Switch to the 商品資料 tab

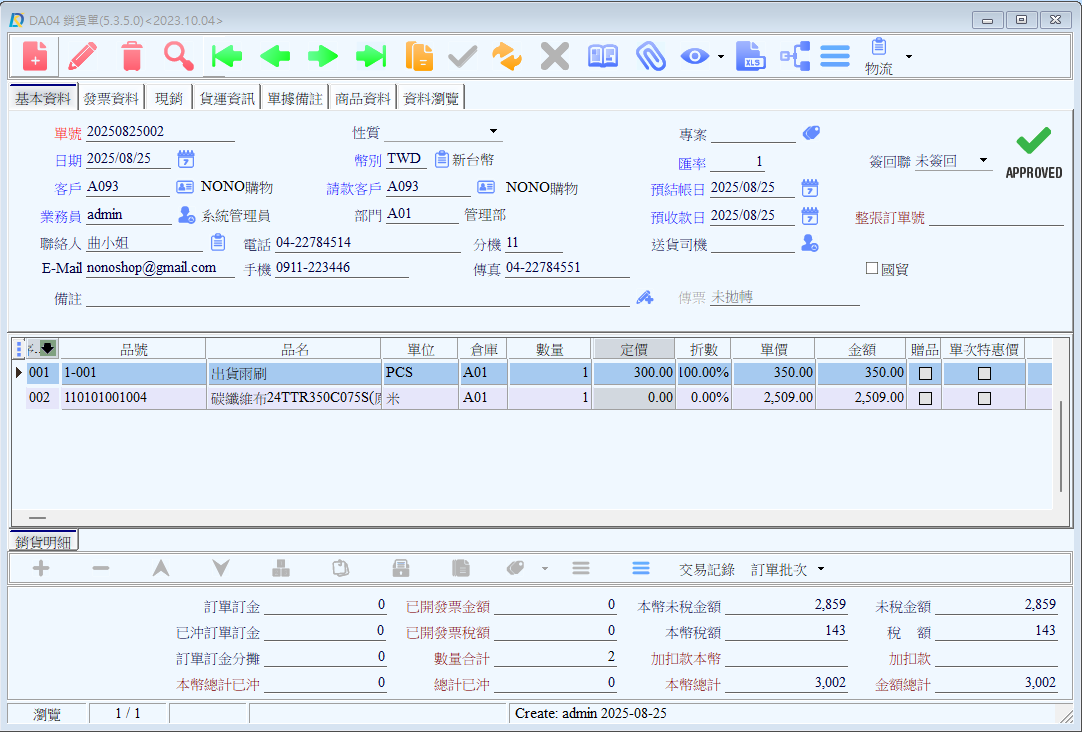tap(363, 99)
